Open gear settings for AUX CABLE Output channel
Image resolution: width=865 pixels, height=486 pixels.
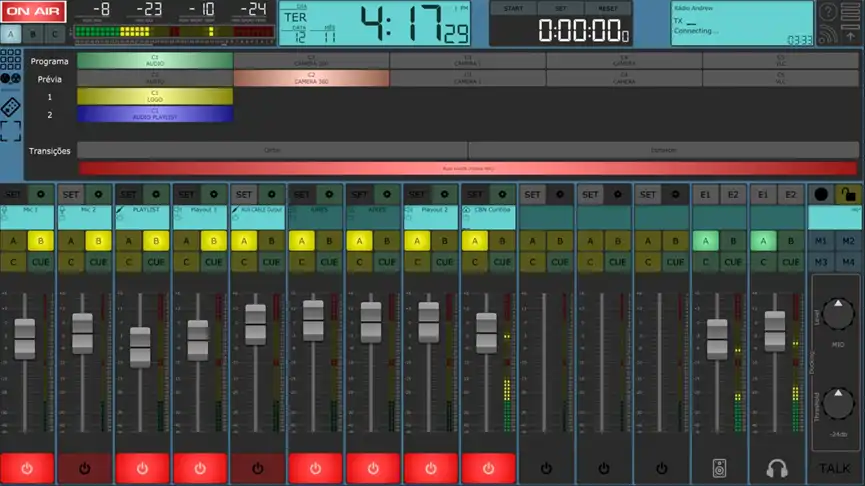(x=271, y=194)
